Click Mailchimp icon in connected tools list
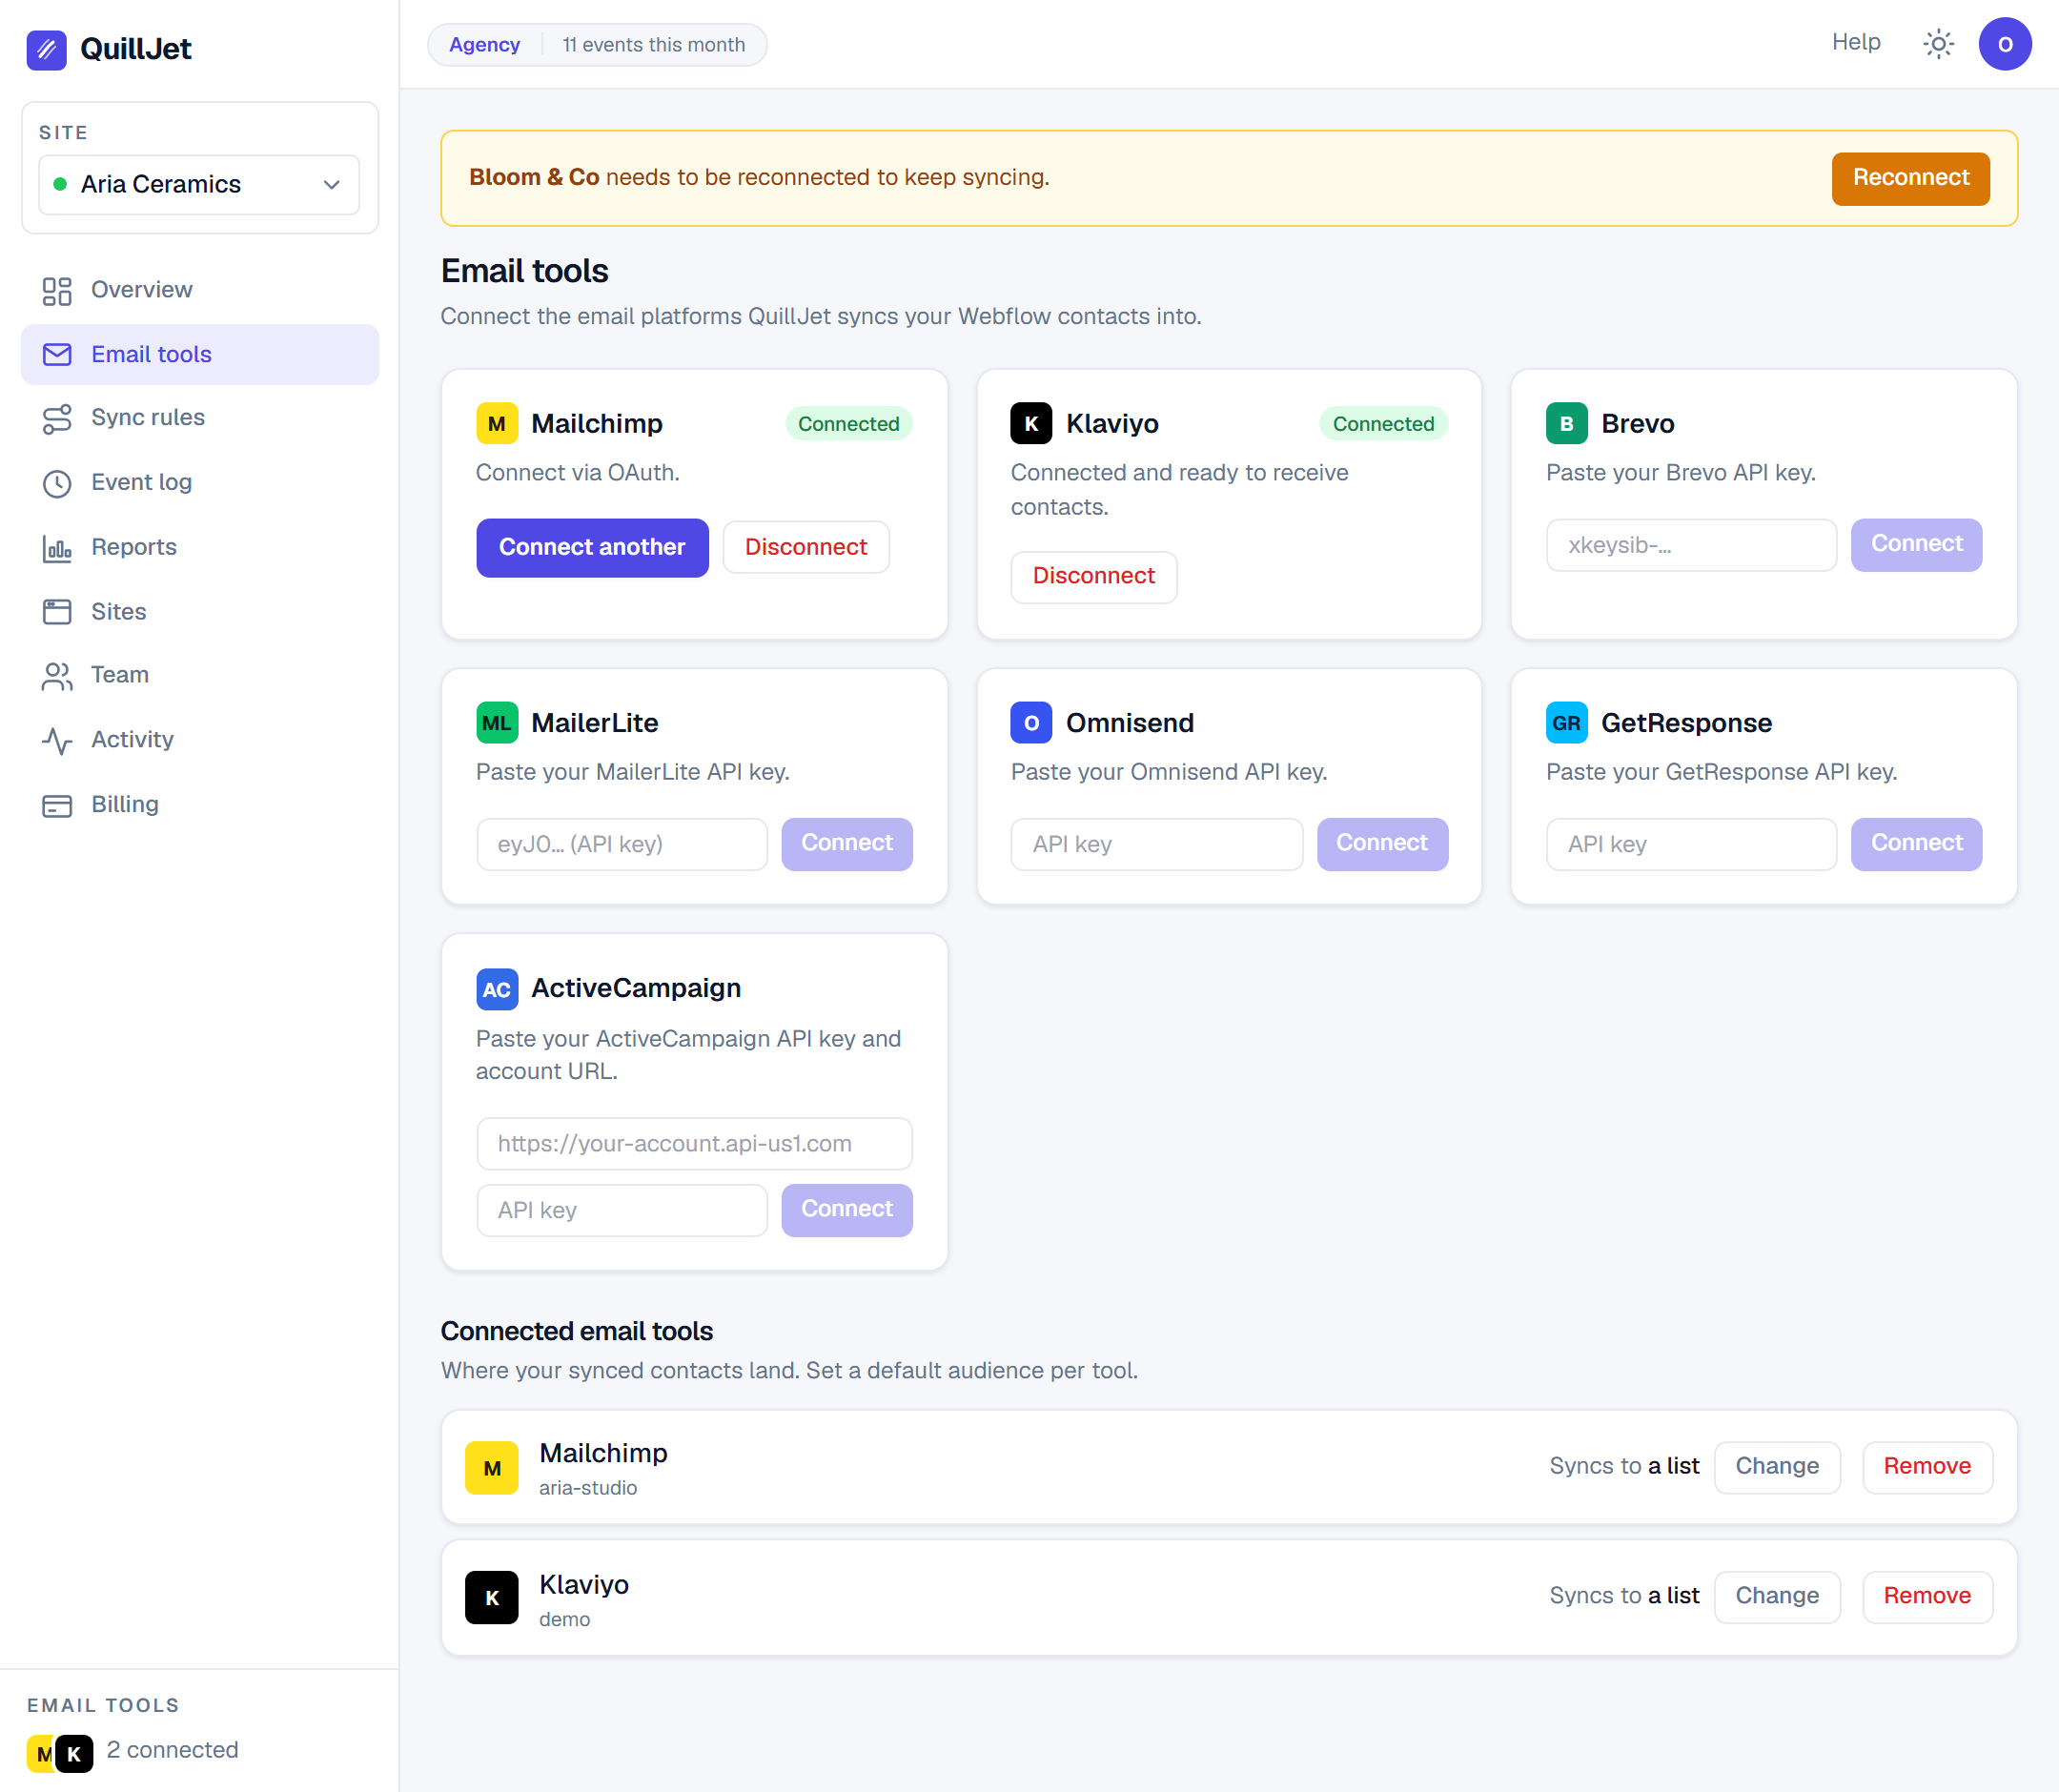Screen dimensions: 2059x1792 coord(492,1467)
